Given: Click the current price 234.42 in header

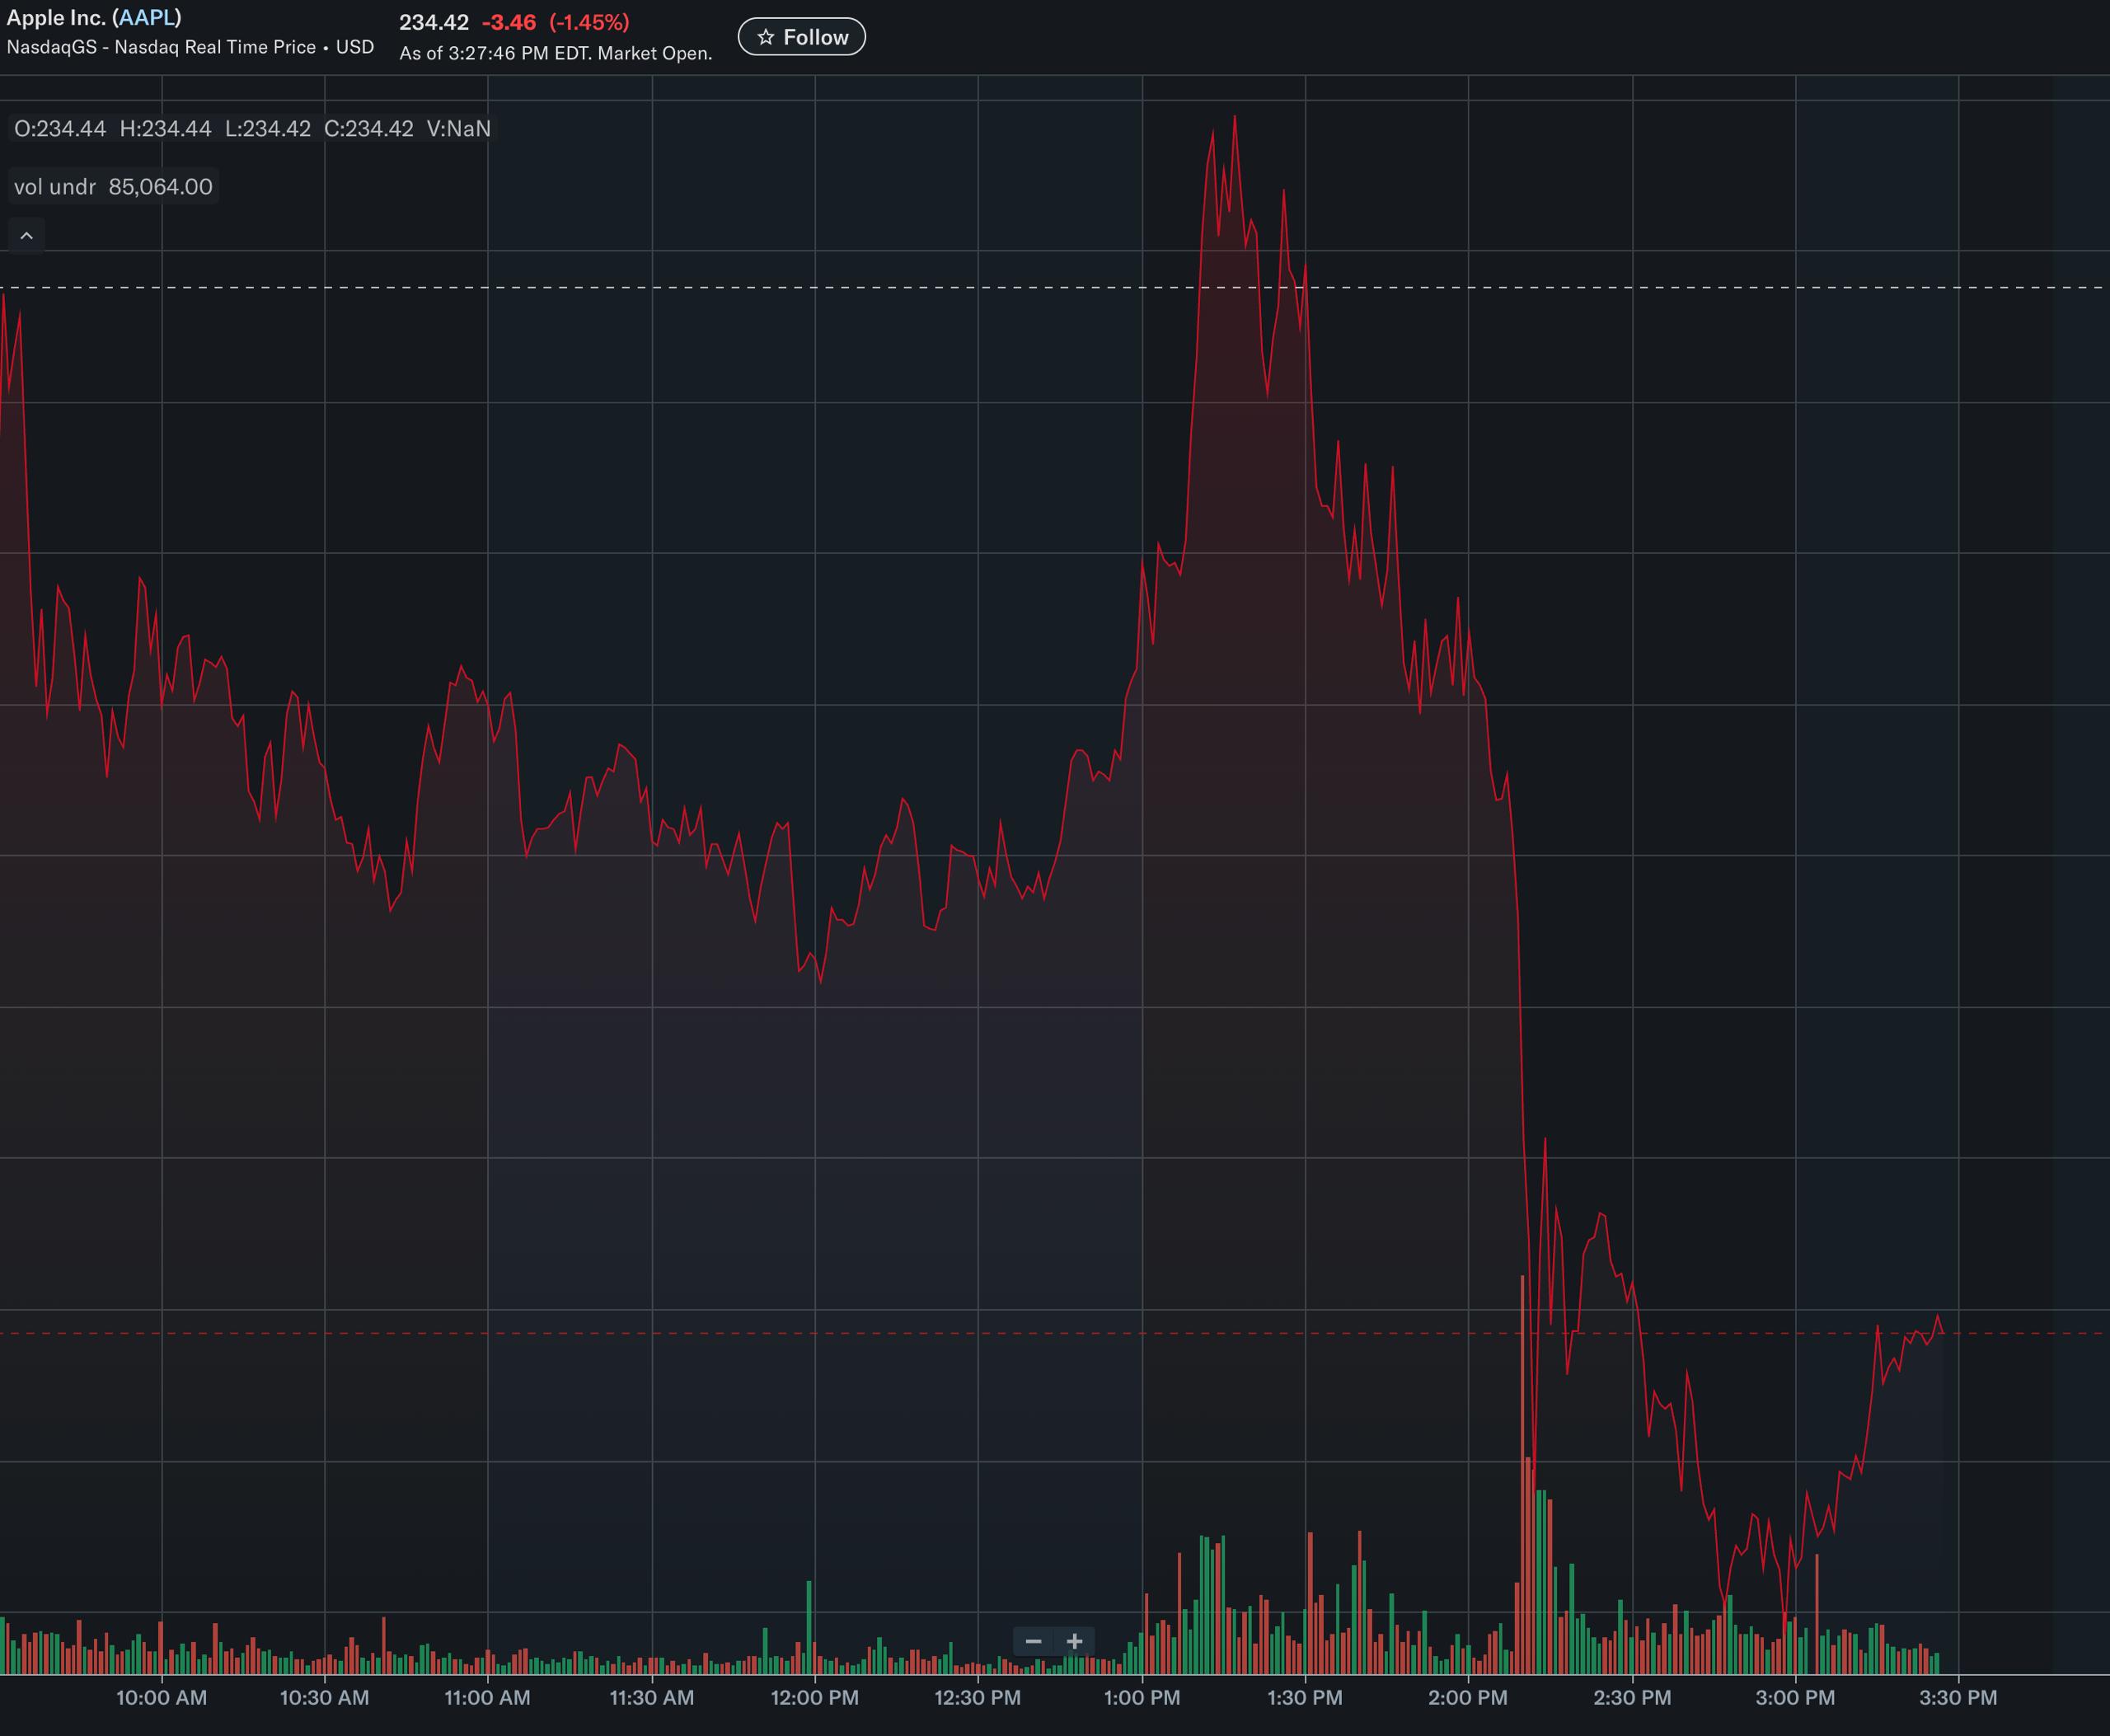Looking at the screenshot, I should (433, 22).
